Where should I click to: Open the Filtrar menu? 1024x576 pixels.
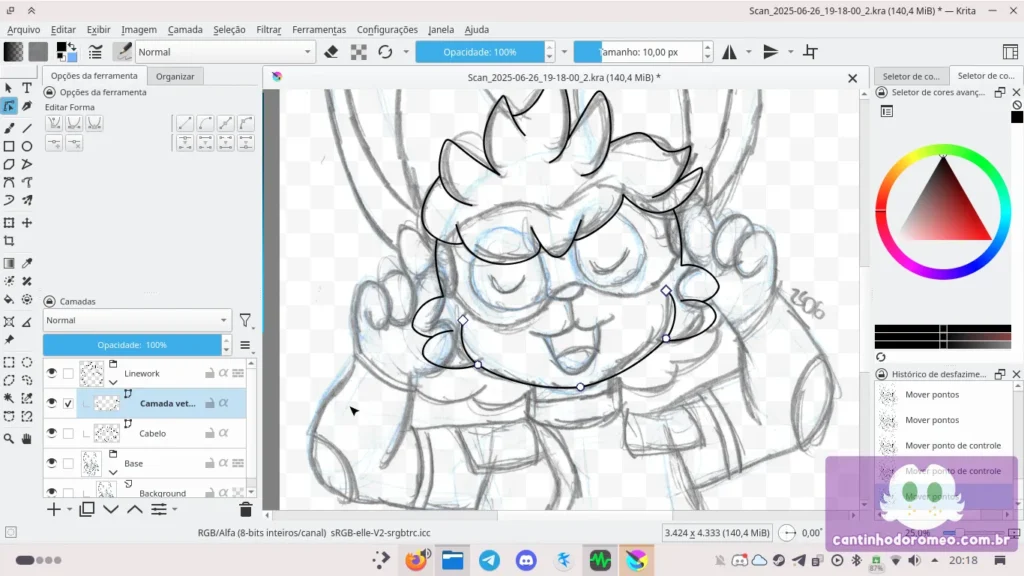pos(268,29)
